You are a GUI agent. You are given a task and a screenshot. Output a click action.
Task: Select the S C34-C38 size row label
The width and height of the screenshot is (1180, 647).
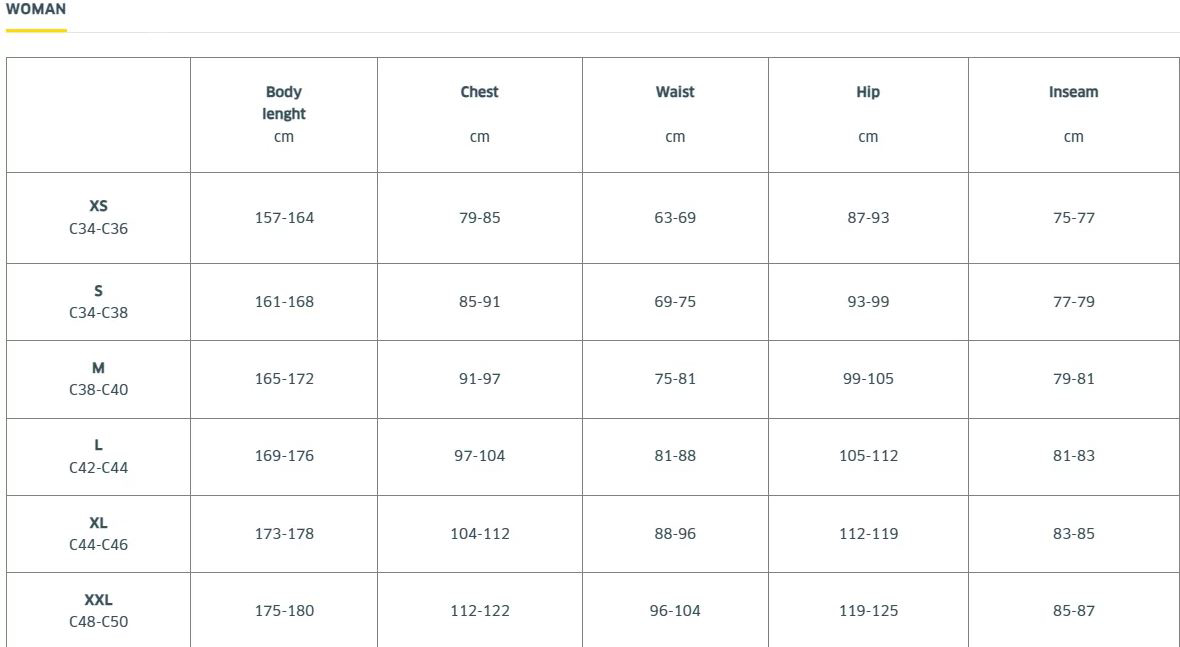point(99,302)
